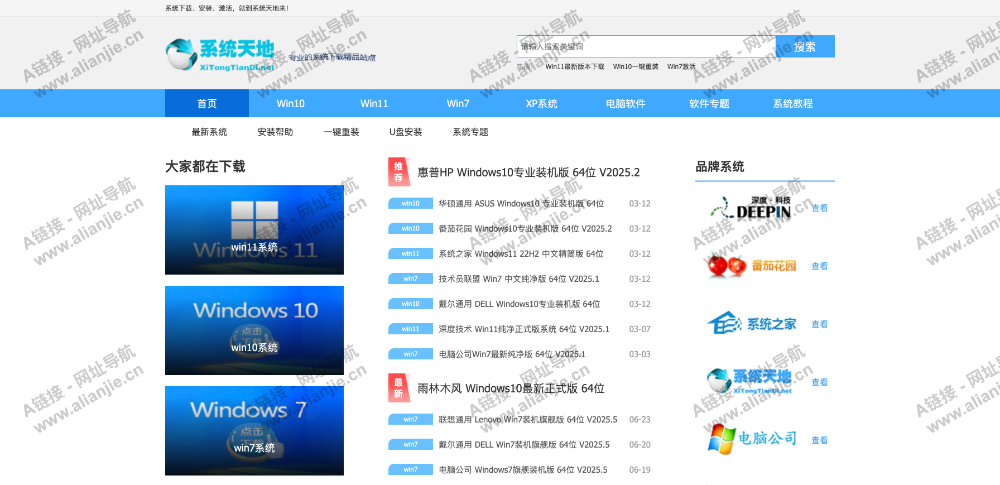Image resolution: width=1000 pixels, height=485 pixels.
Task: Open 技术员联盟 Win7 中文纯净版 link
Action: click(x=519, y=279)
